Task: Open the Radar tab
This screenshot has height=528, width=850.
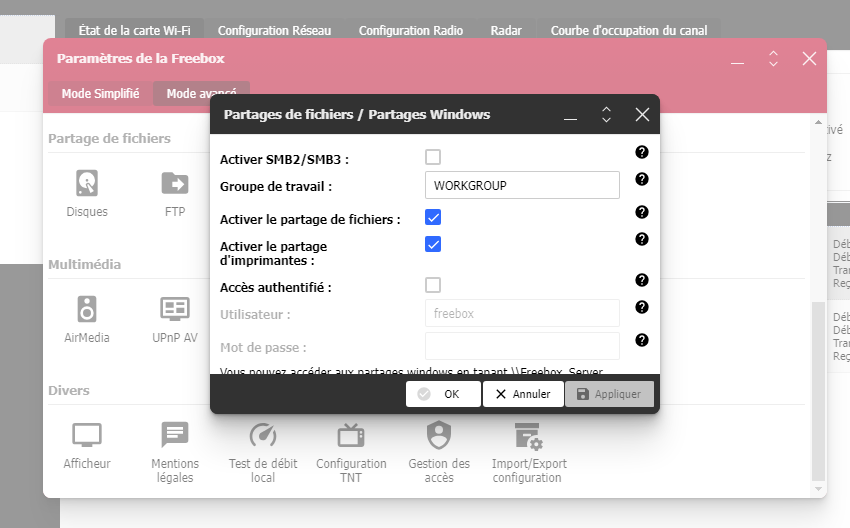Action: tap(506, 30)
